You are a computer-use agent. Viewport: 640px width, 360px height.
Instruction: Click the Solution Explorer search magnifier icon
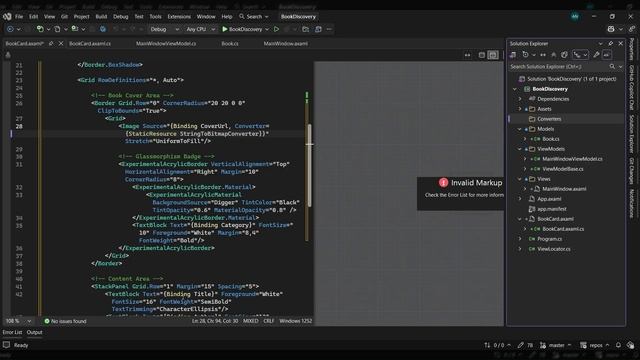[612, 67]
